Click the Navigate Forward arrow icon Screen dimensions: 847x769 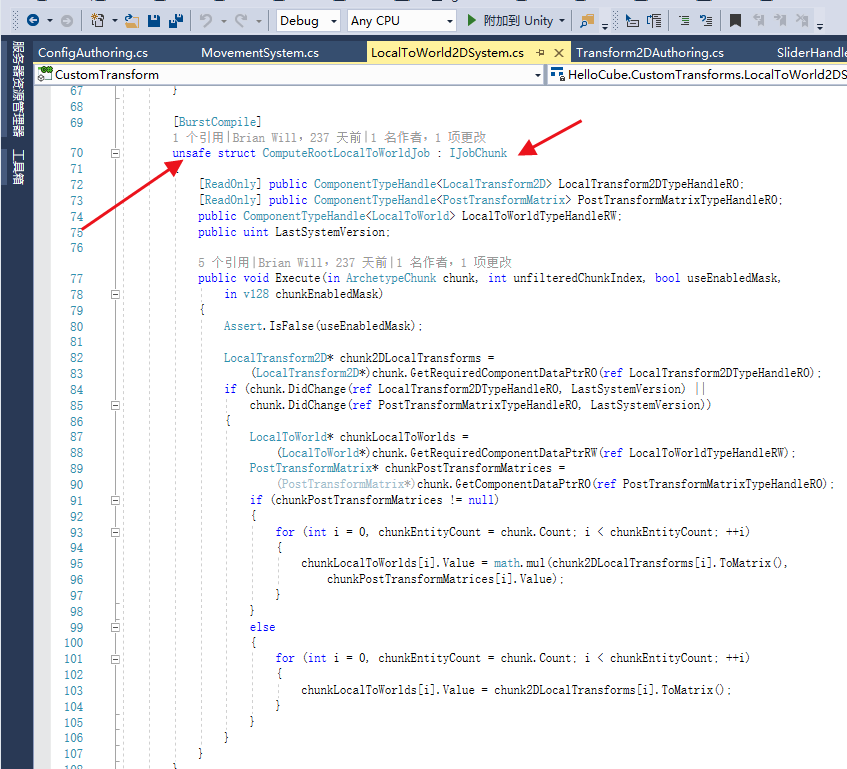(x=67, y=21)
